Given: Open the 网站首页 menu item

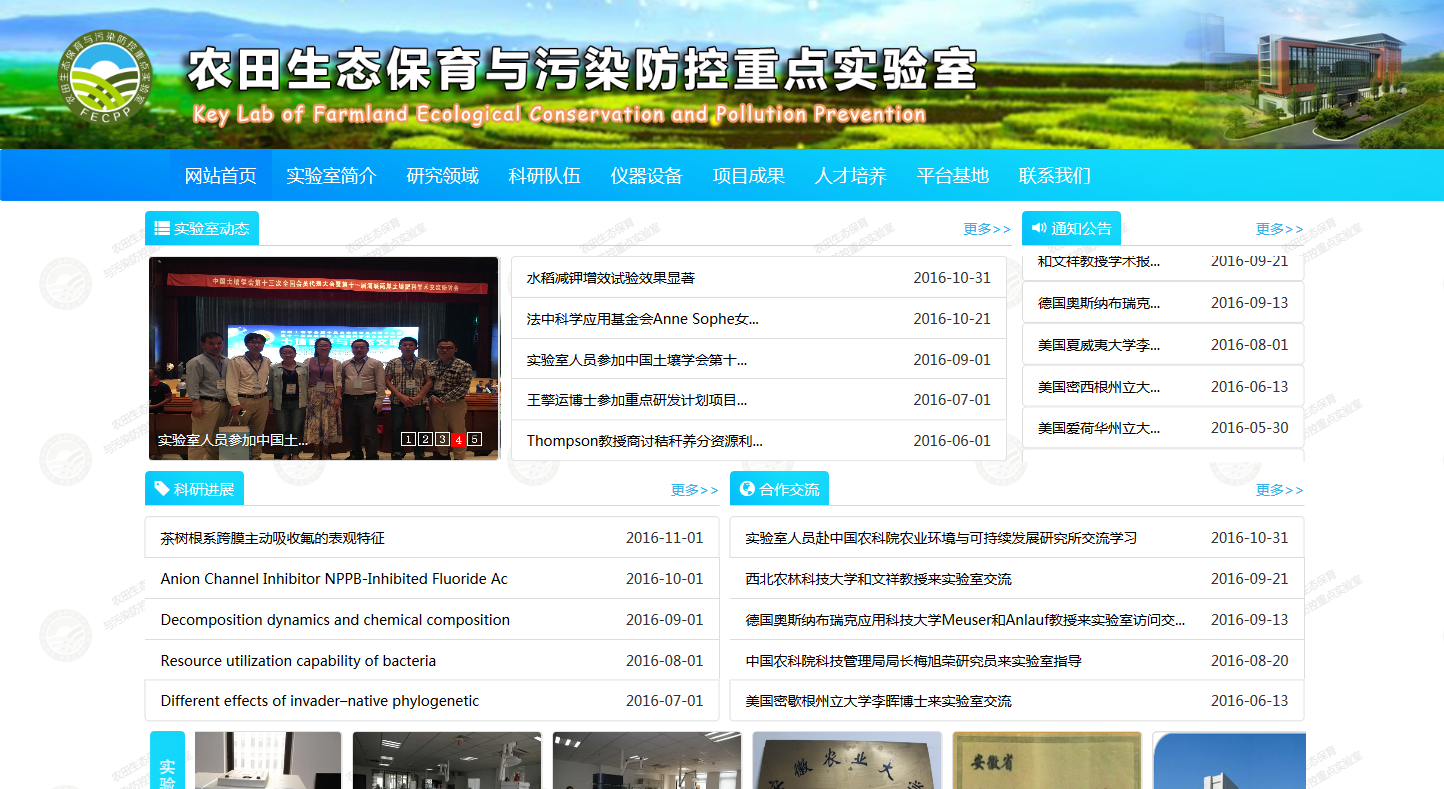Looking at the screenshot, I should pyautogui.click(x=220, y=176).
